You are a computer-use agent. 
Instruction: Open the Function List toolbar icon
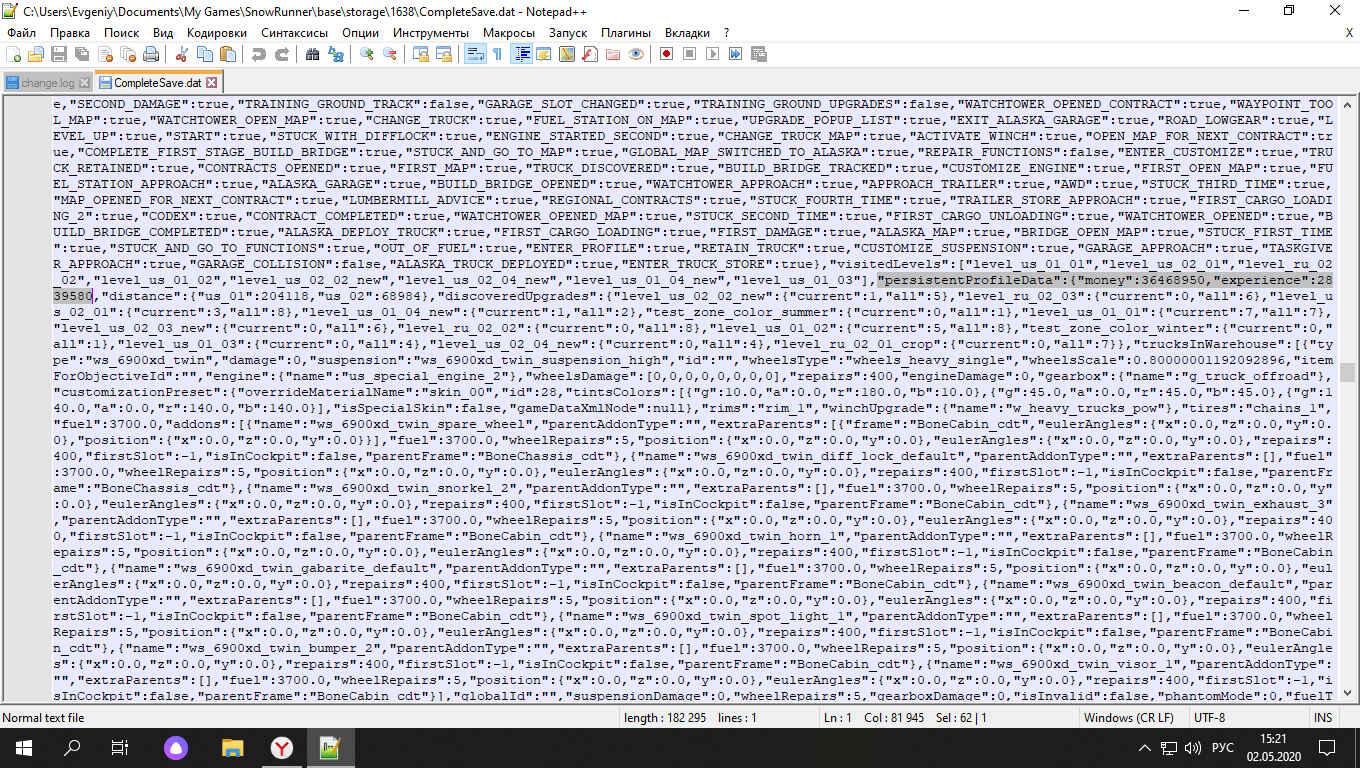coord(590,54)
